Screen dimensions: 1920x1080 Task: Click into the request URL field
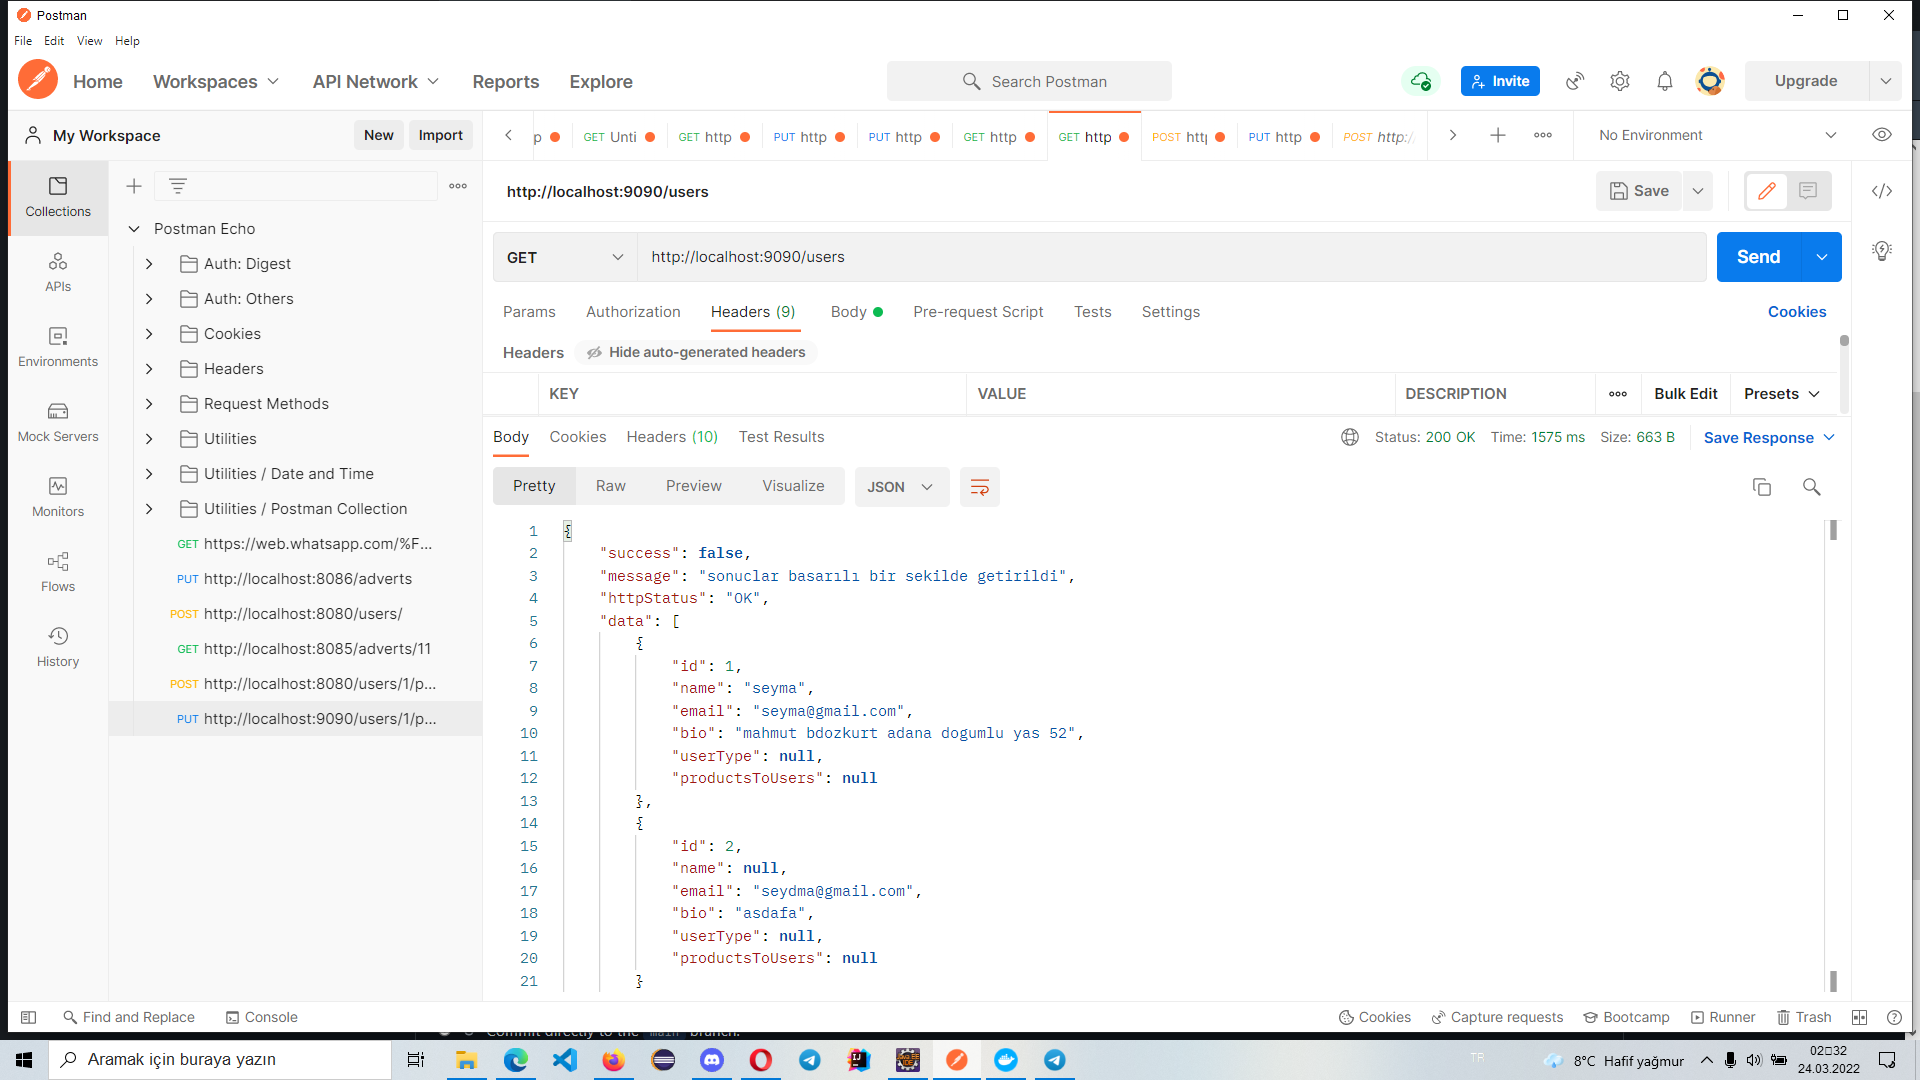click(1000, 257)
